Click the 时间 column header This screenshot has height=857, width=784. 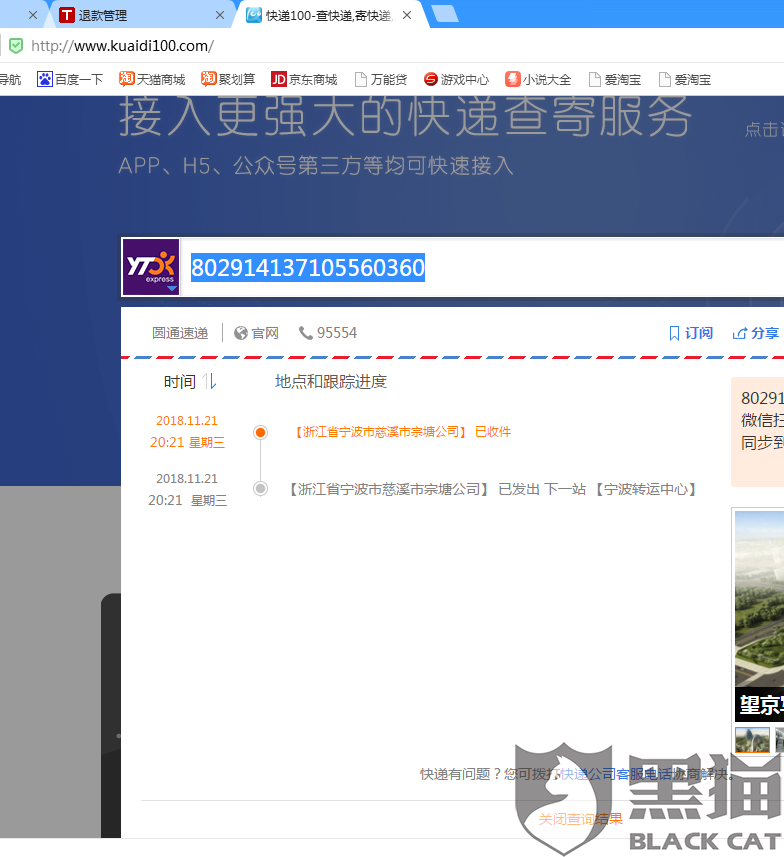pyautogui.click(x=180, y=381)
